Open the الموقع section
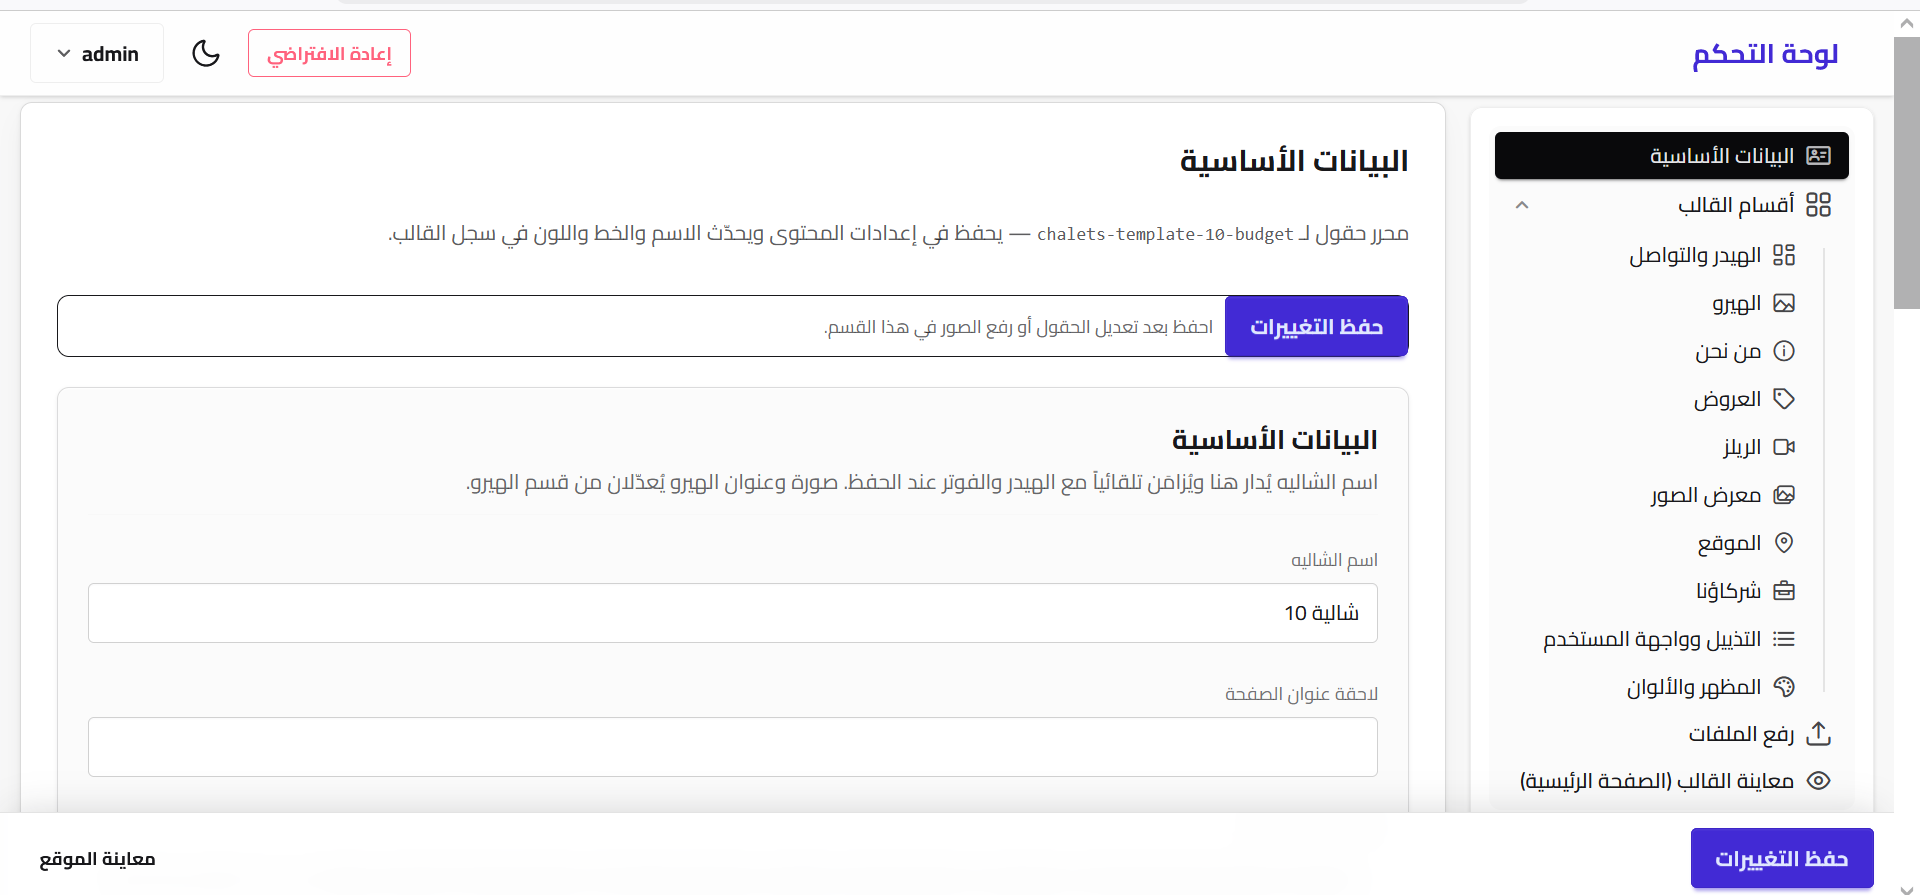Viewport: 1920px width, 895px height. coord(1729,543)
